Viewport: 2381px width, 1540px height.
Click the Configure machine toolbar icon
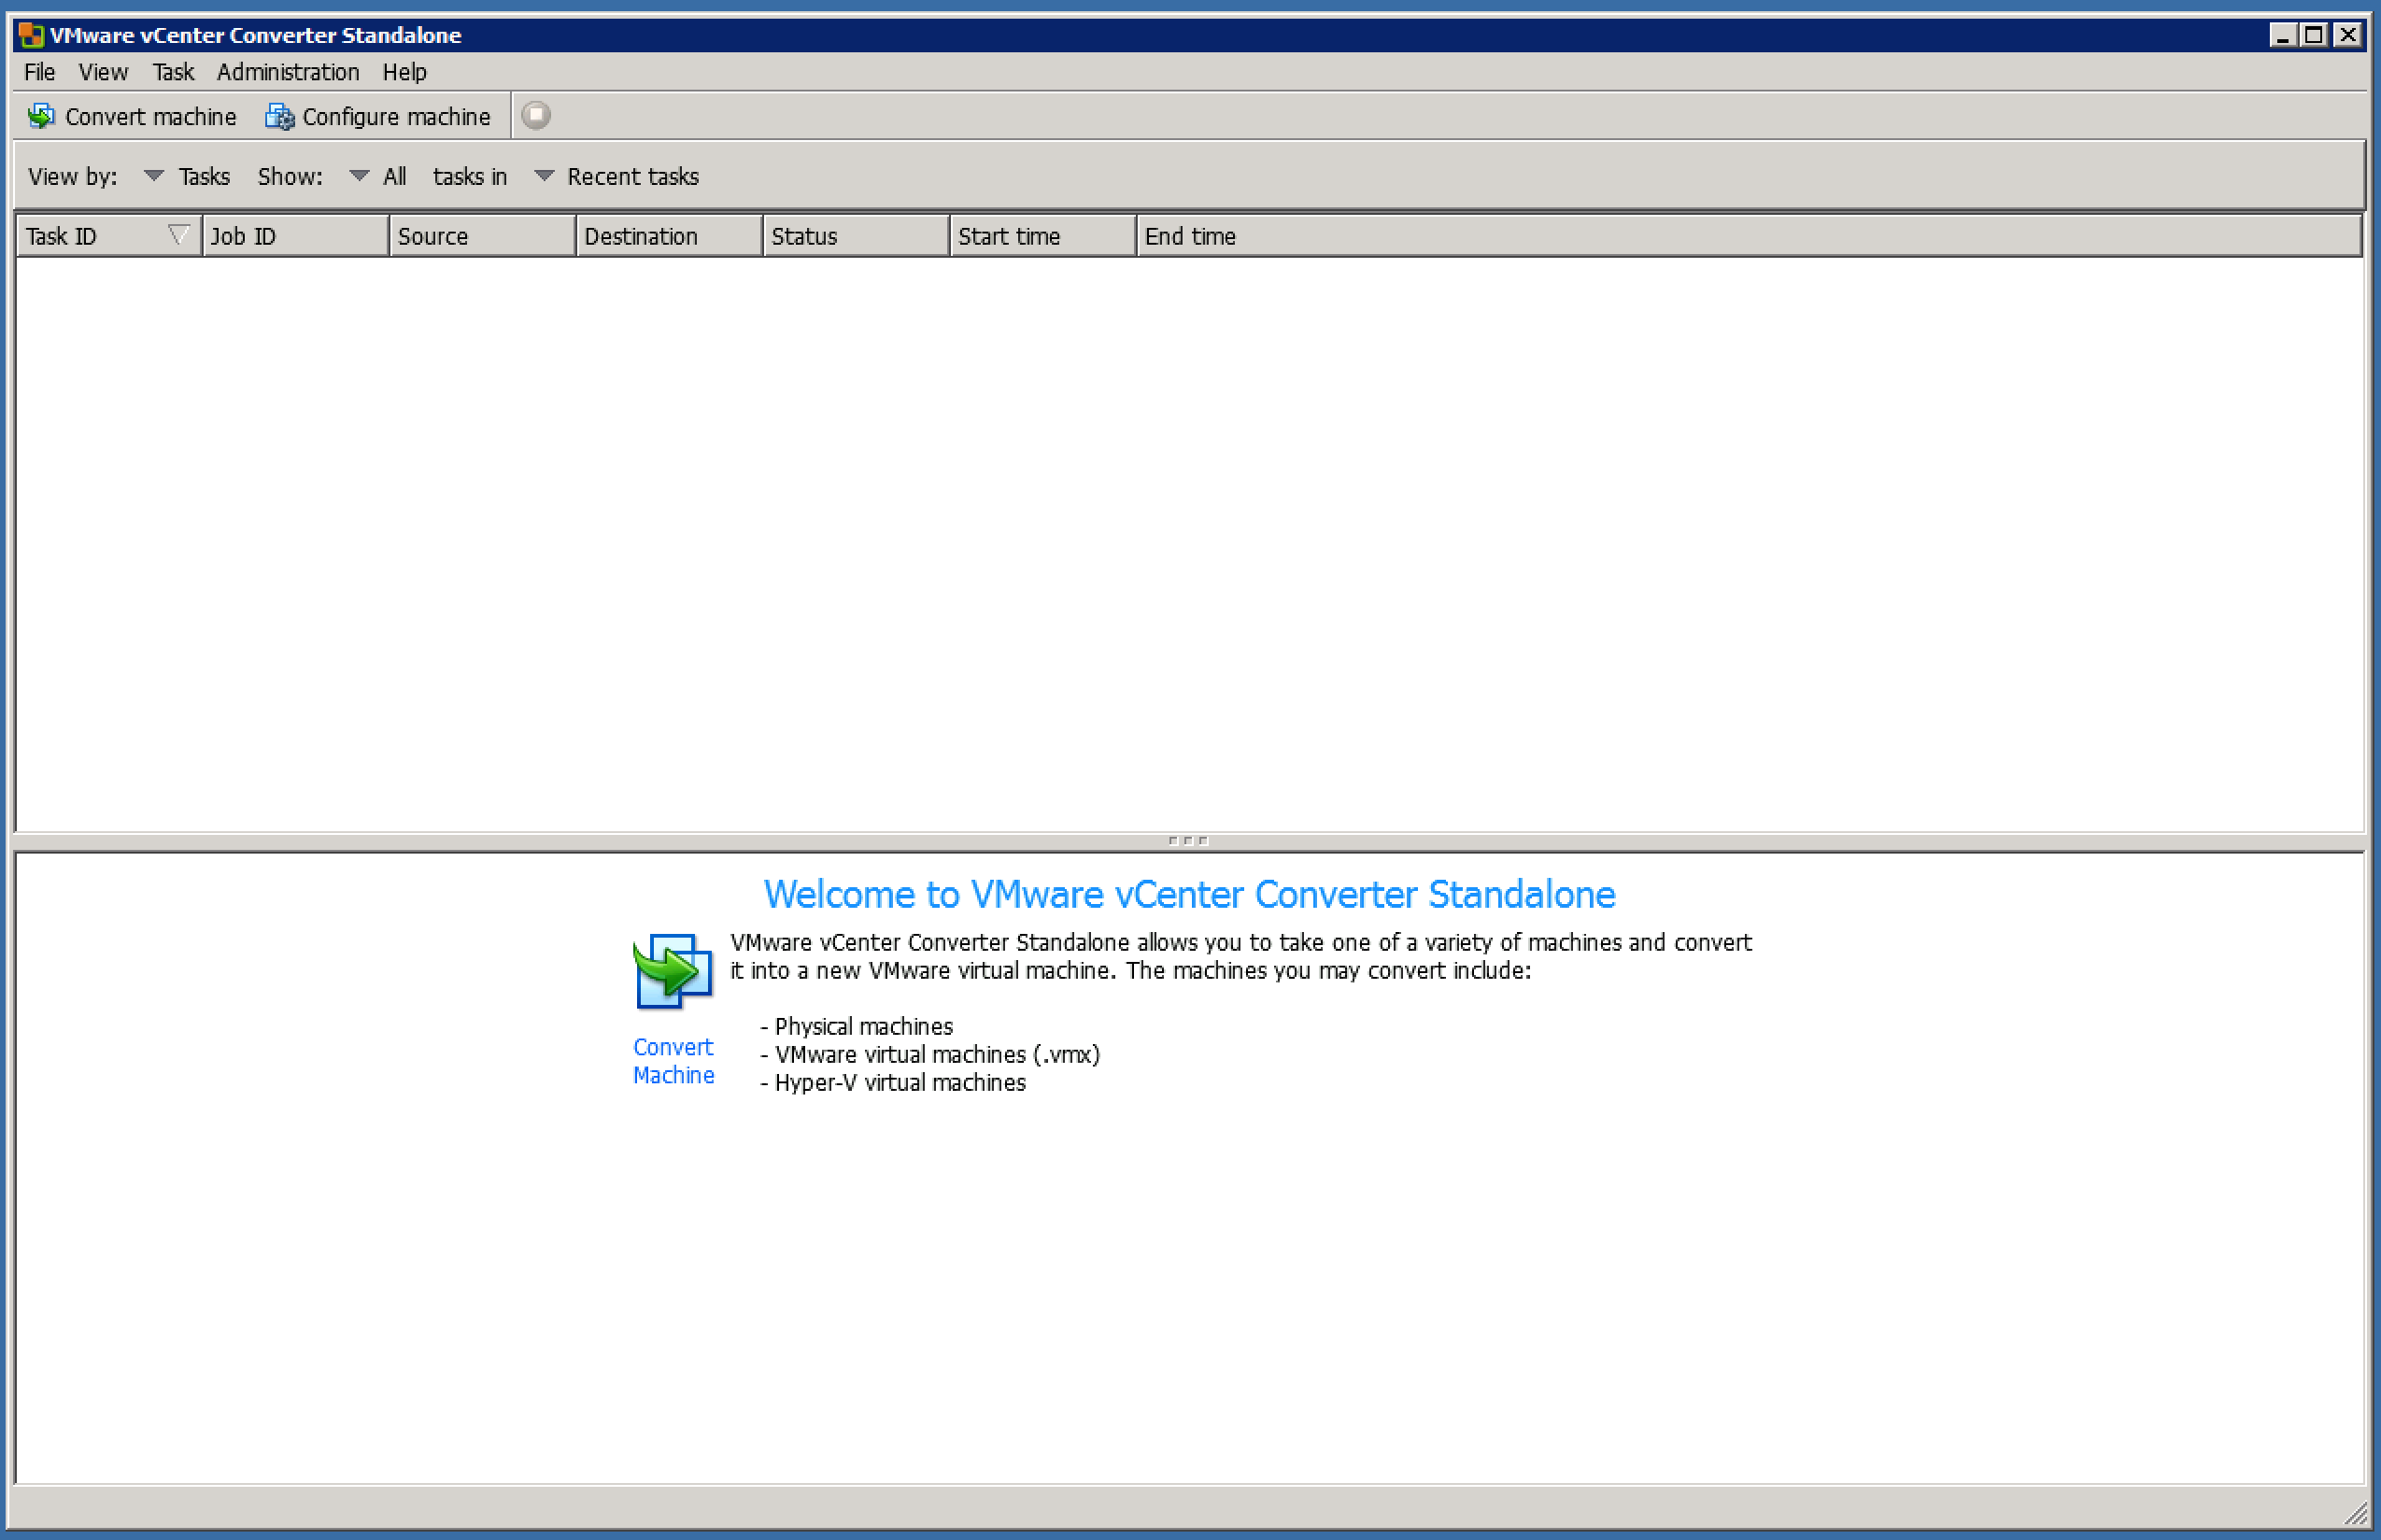coord(279,117)
